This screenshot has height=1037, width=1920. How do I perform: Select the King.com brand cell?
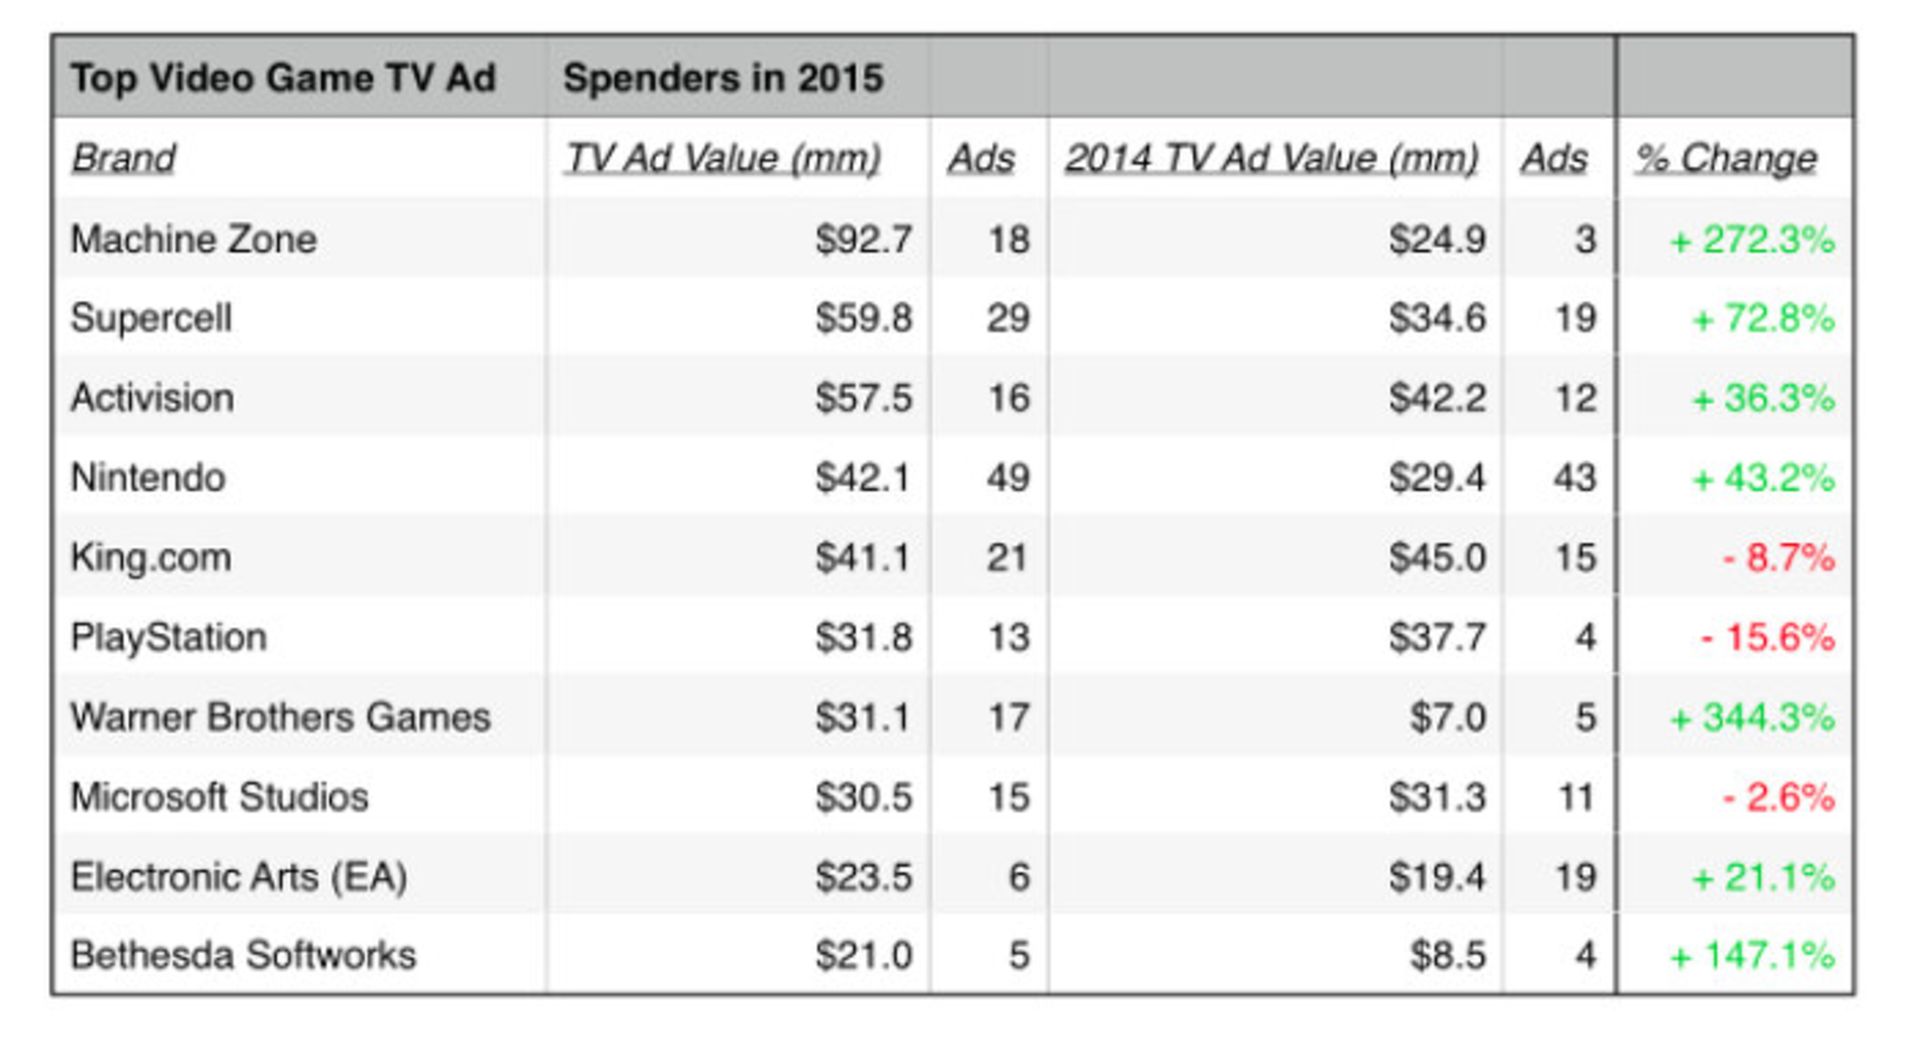151,557
